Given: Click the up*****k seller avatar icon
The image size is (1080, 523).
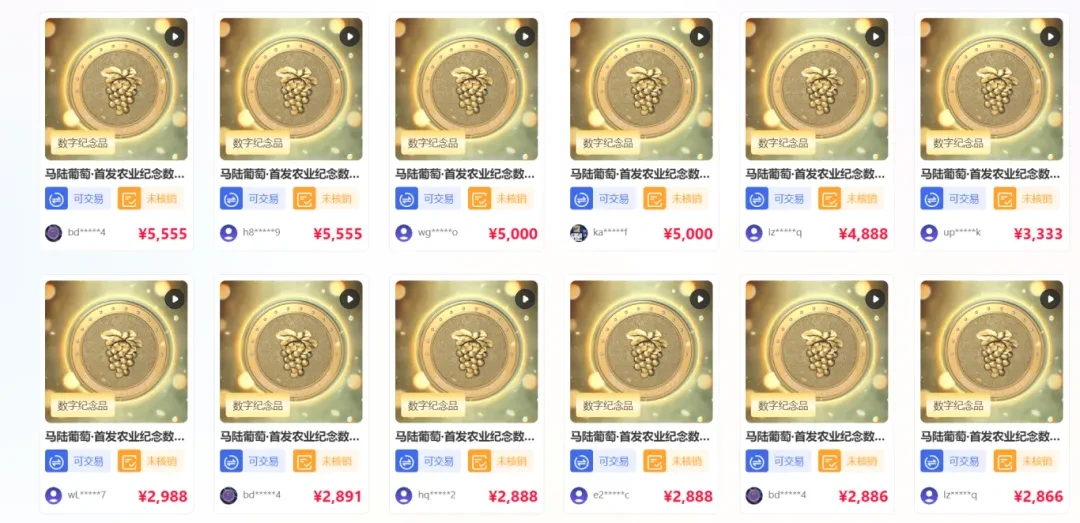Looking at the screenshot, I should pos(929,233).
